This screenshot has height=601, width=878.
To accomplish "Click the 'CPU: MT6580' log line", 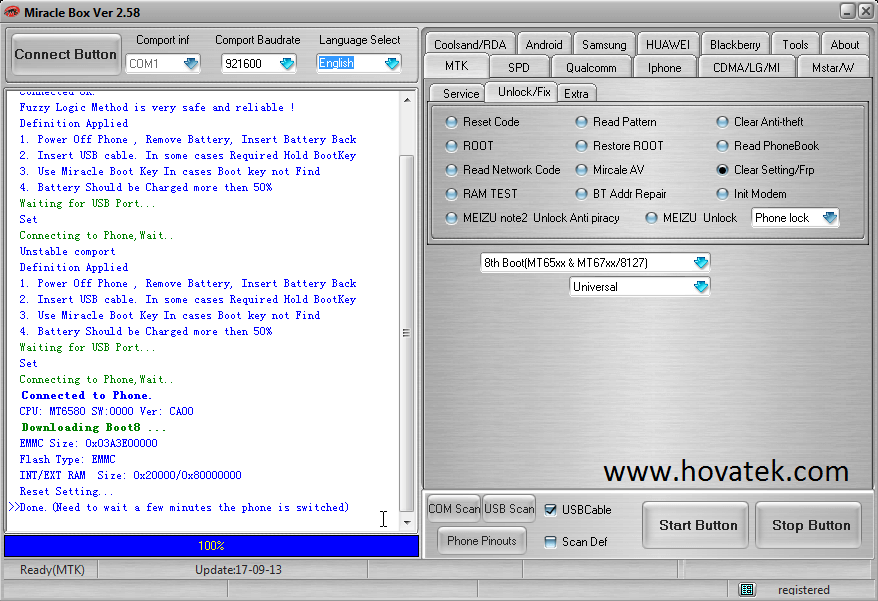I will tap(106, 411).
